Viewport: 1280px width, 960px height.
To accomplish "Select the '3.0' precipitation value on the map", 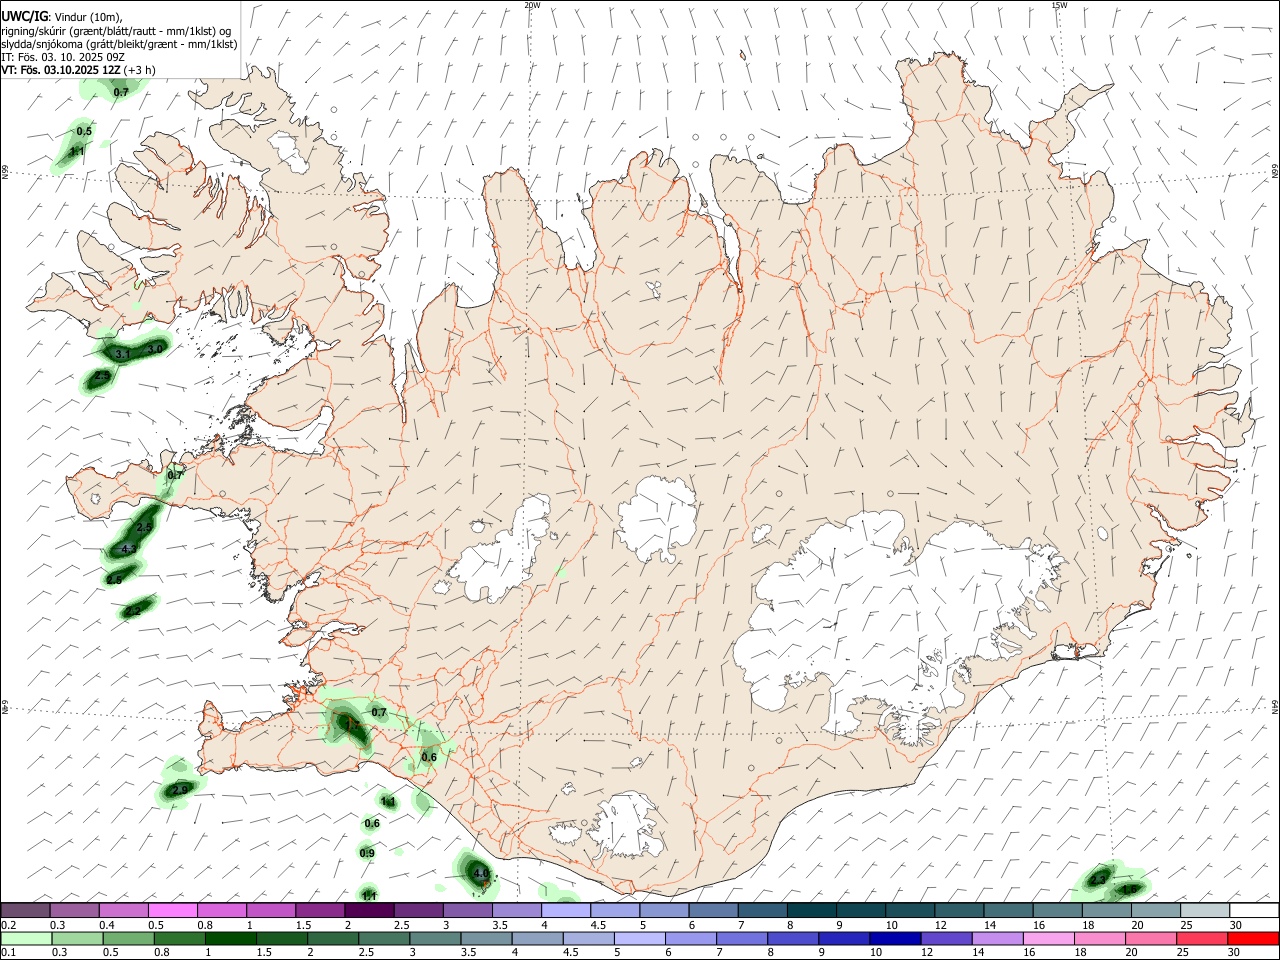I will (154, 349).
